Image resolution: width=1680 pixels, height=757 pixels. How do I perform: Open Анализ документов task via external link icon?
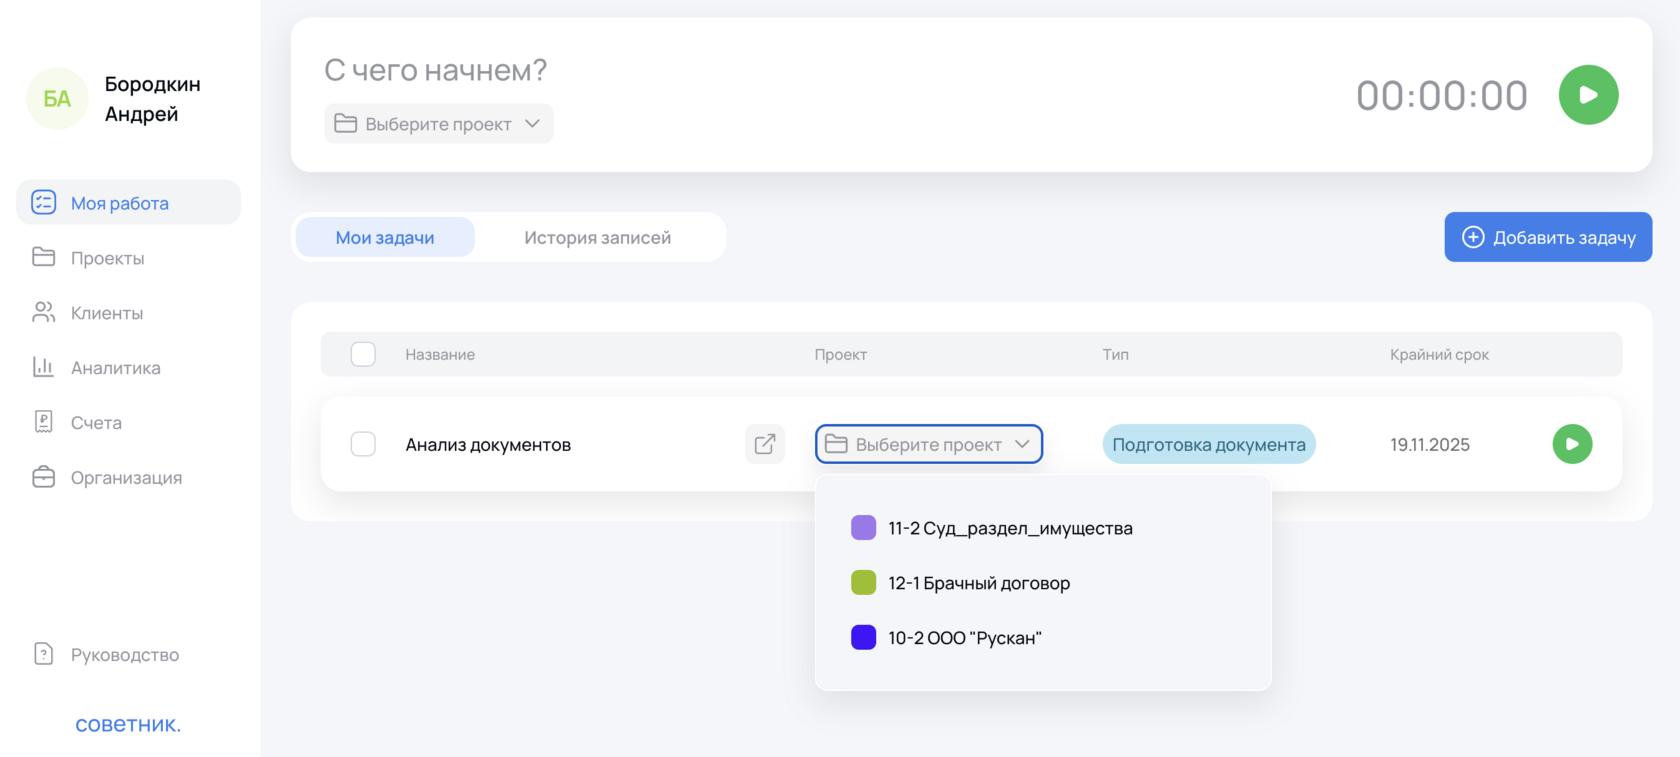(765, 444)
